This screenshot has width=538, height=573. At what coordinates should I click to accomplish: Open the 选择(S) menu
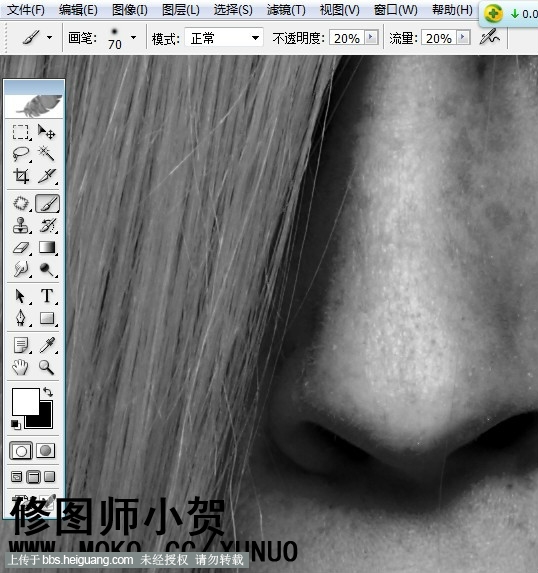coord(233,10)
